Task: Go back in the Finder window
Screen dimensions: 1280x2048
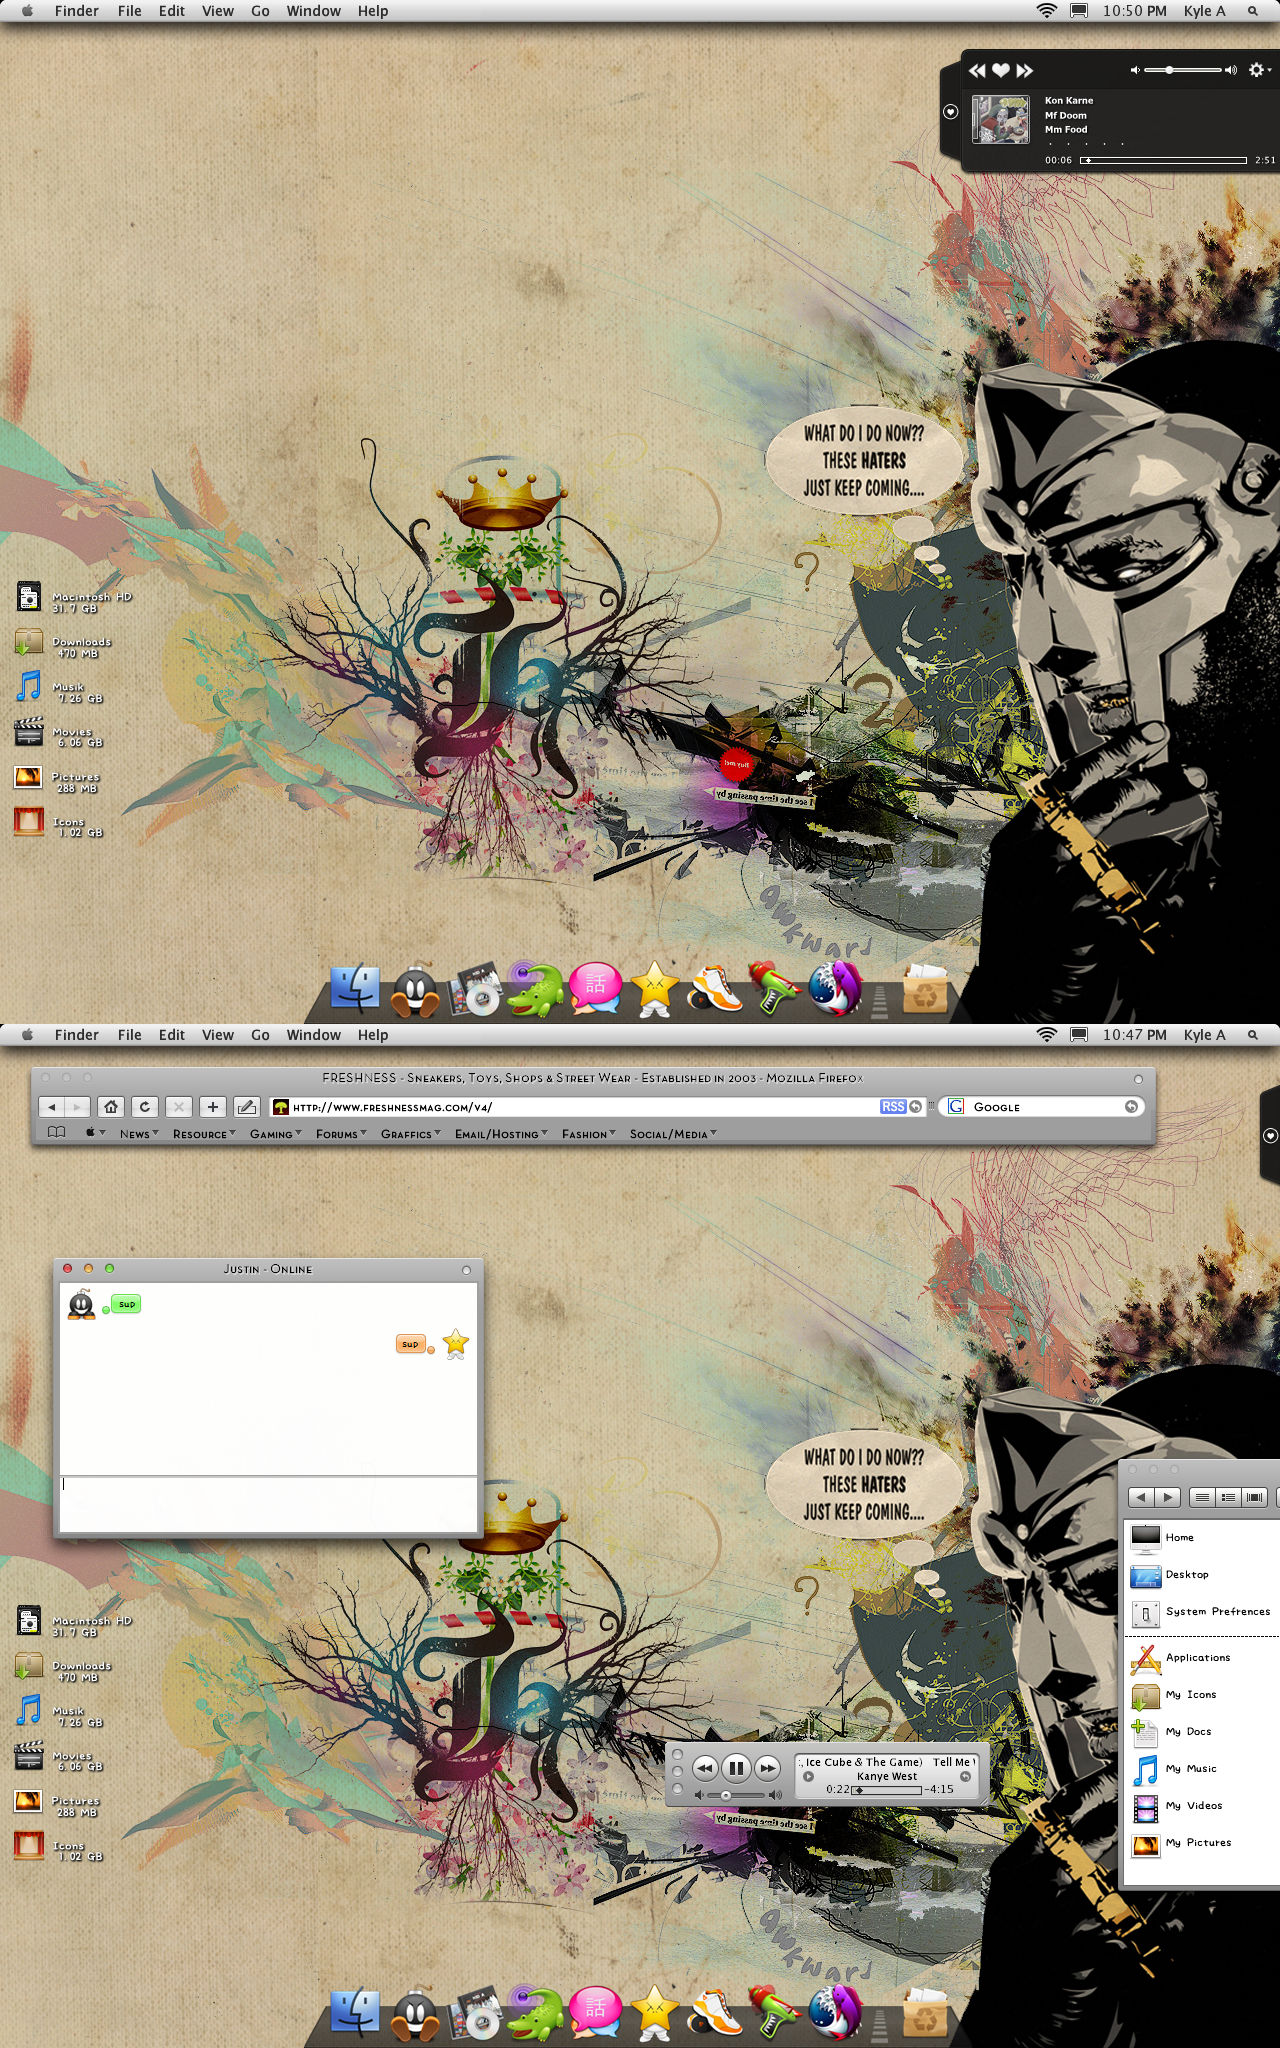Action: coord(1140,1497)
